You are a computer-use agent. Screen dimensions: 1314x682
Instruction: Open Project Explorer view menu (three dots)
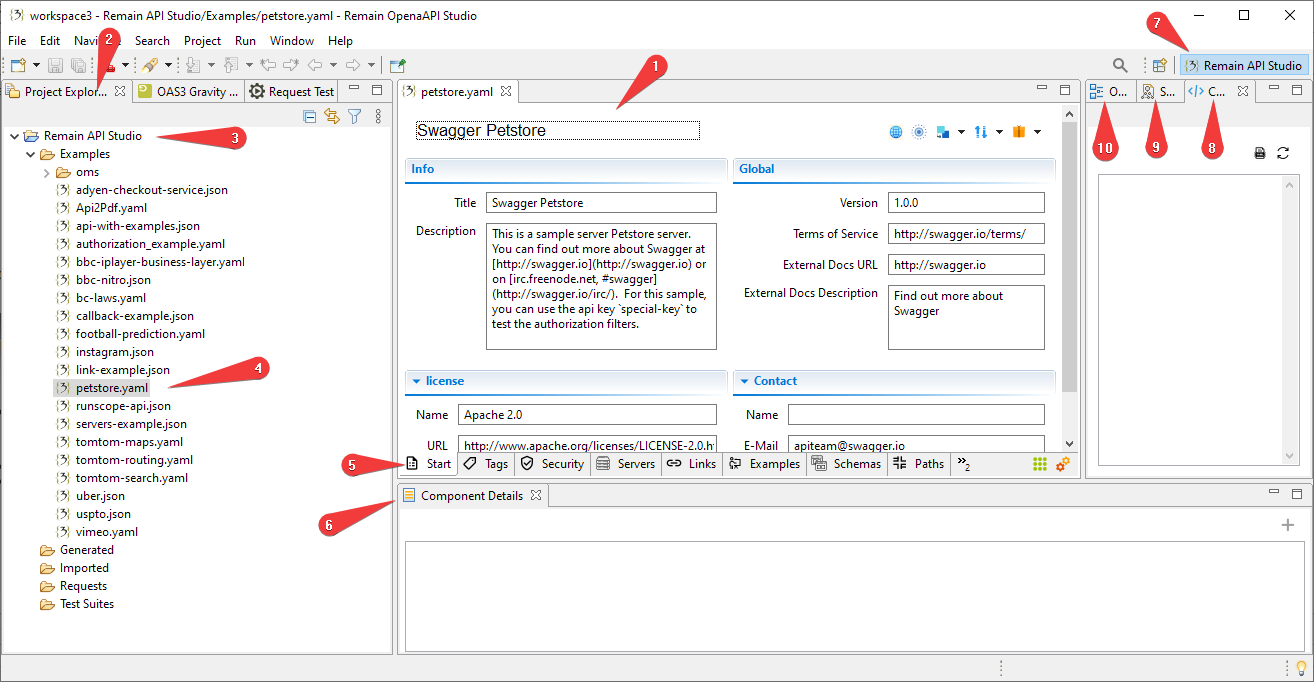[378, 117]
